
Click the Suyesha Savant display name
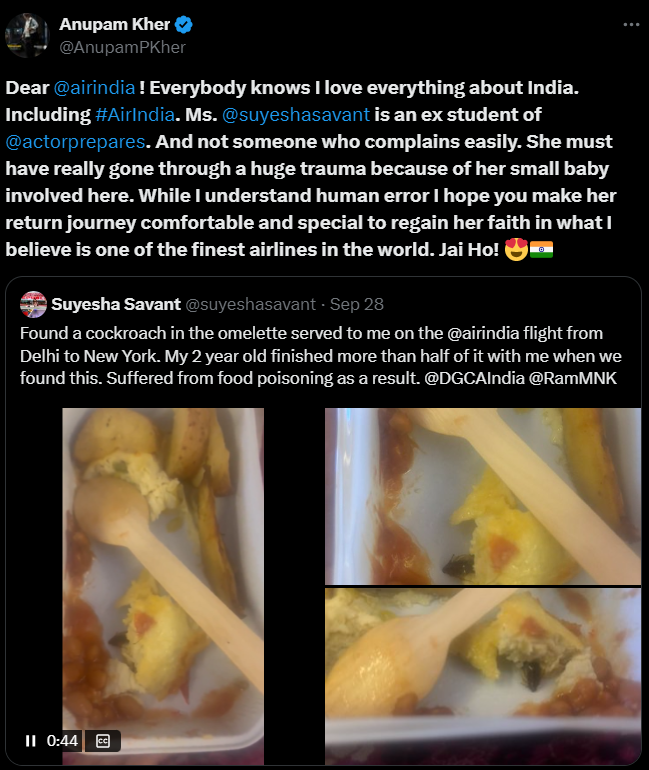[x=116, y=304]
